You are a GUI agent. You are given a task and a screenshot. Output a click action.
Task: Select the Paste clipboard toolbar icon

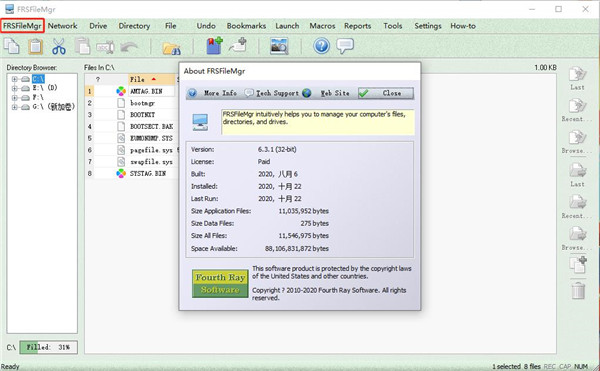[35, 46]
